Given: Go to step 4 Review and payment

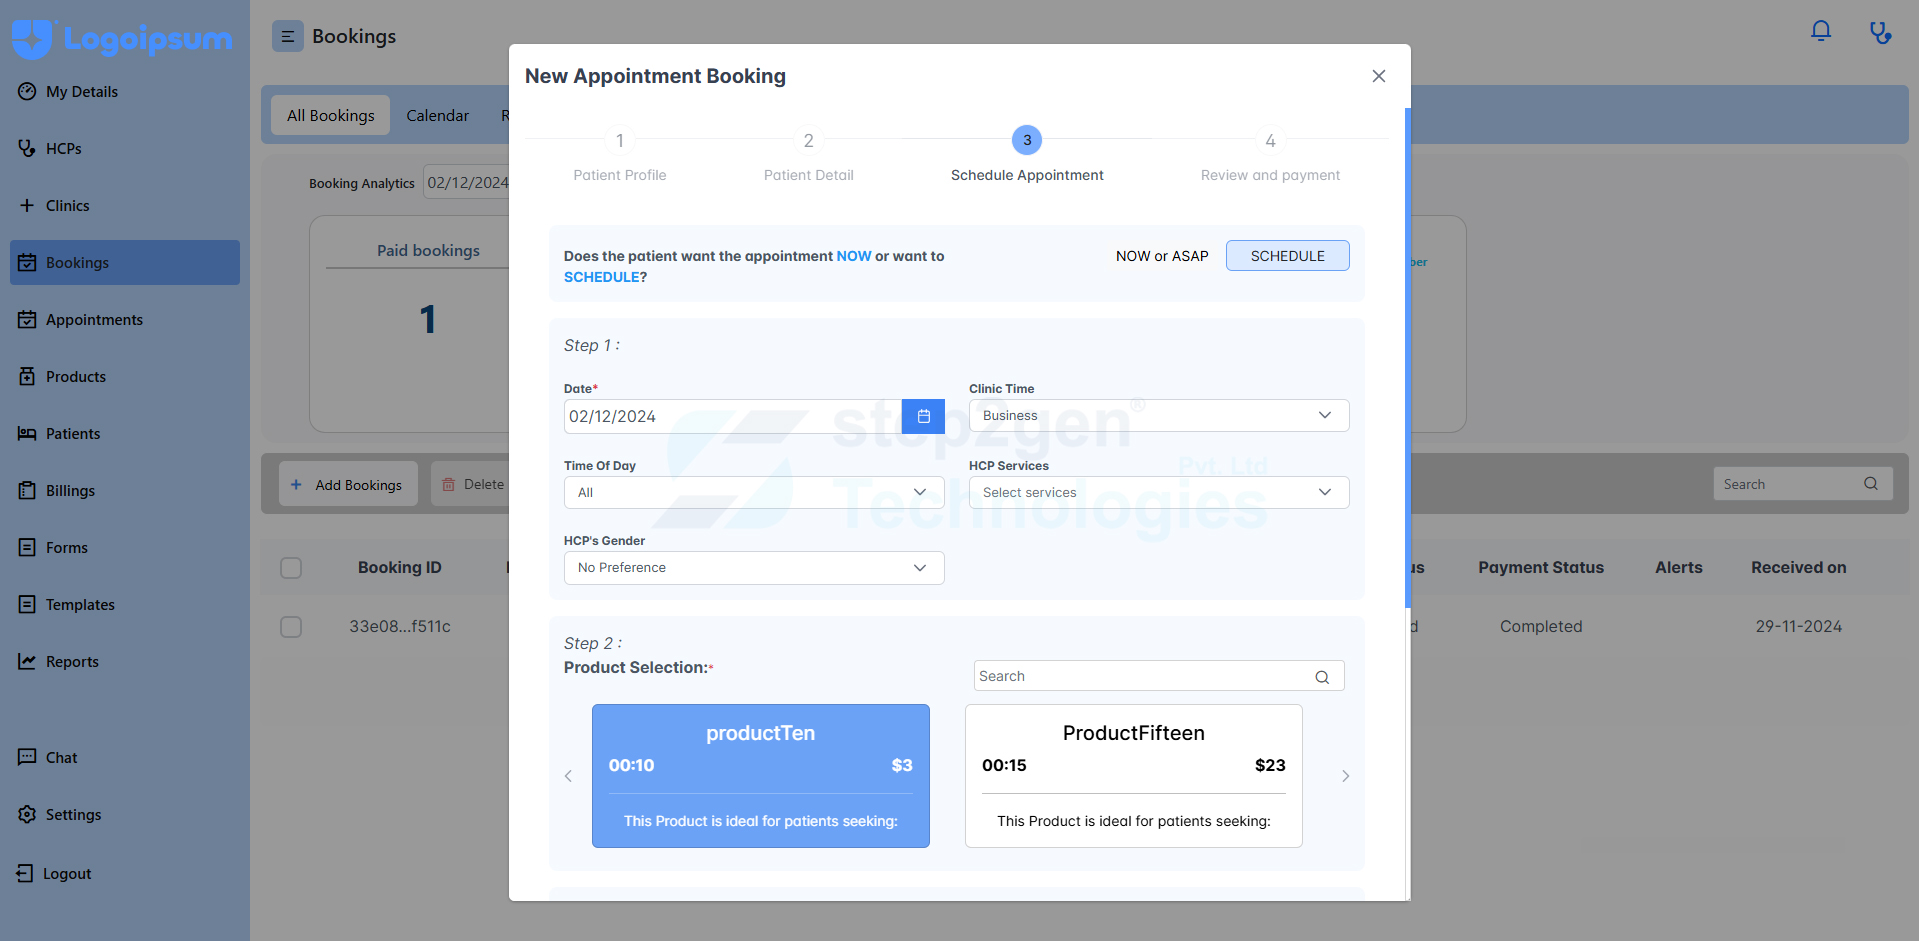Looking at the screenshot, I should click(x=1270, y=155).
